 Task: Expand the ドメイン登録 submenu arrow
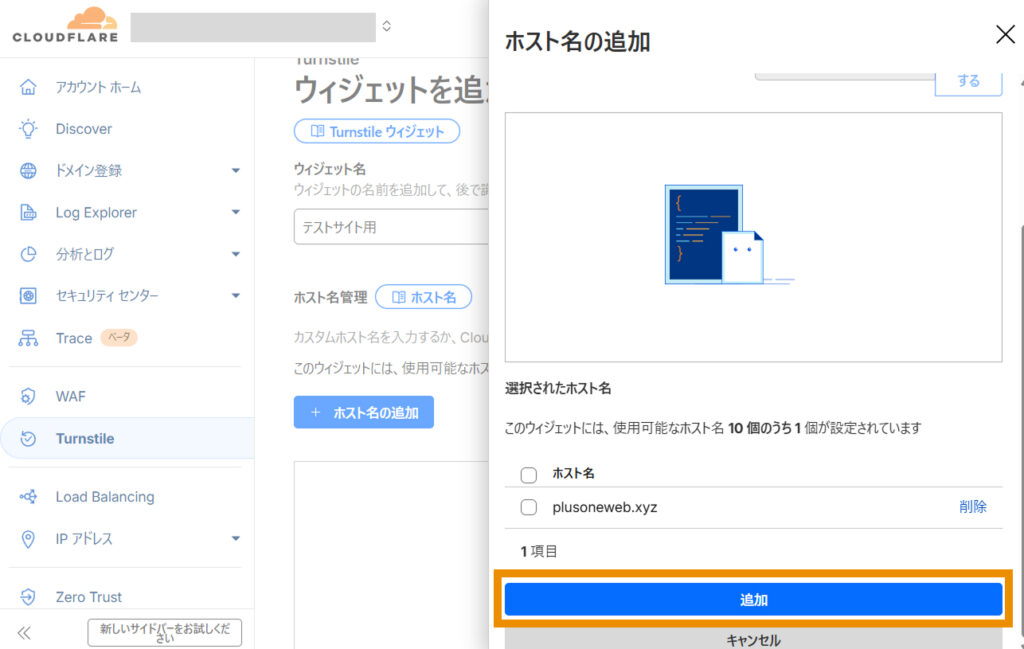(x=236, y=171)
